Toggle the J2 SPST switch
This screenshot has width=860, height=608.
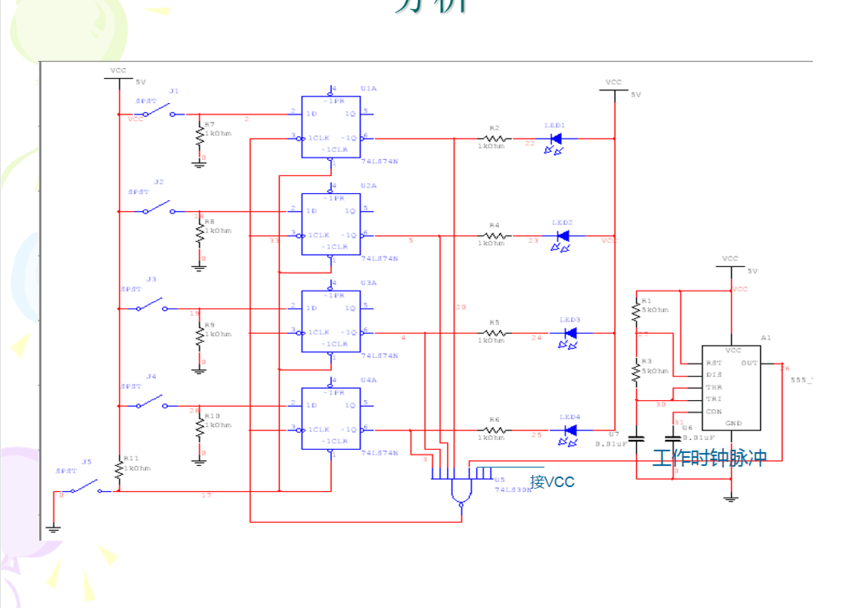point(155,209)
